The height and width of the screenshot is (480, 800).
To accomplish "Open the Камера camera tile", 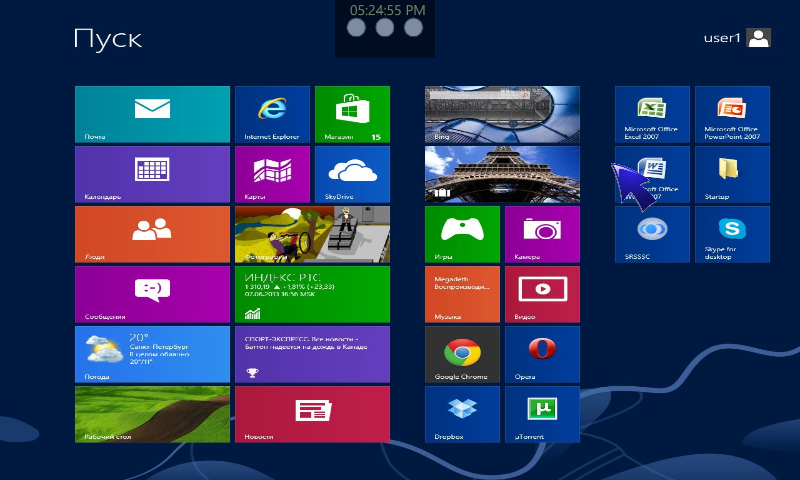I will point(542,234).
